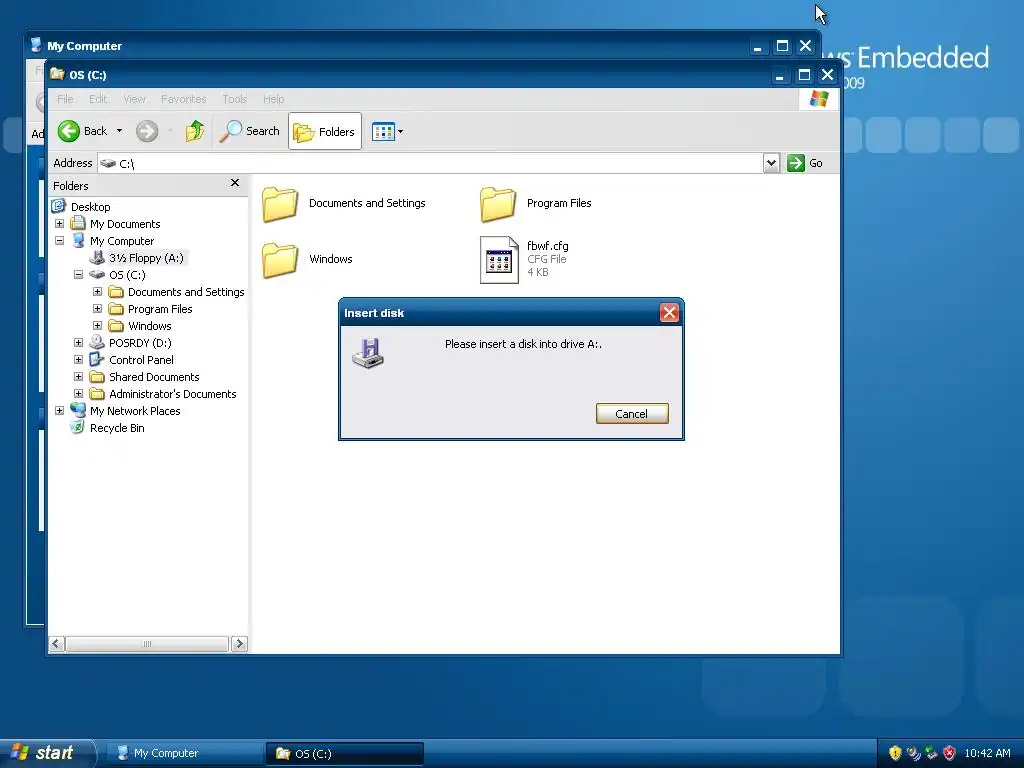The height and width of the screenshot is (768, 1024).
Task: Select Program Files in tree pane
Action: coord(160,309)
